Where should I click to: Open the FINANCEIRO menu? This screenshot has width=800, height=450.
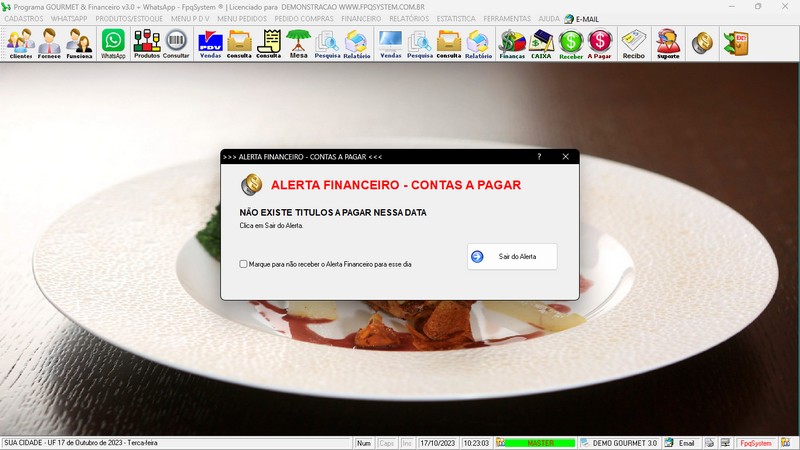coord(361,18)
